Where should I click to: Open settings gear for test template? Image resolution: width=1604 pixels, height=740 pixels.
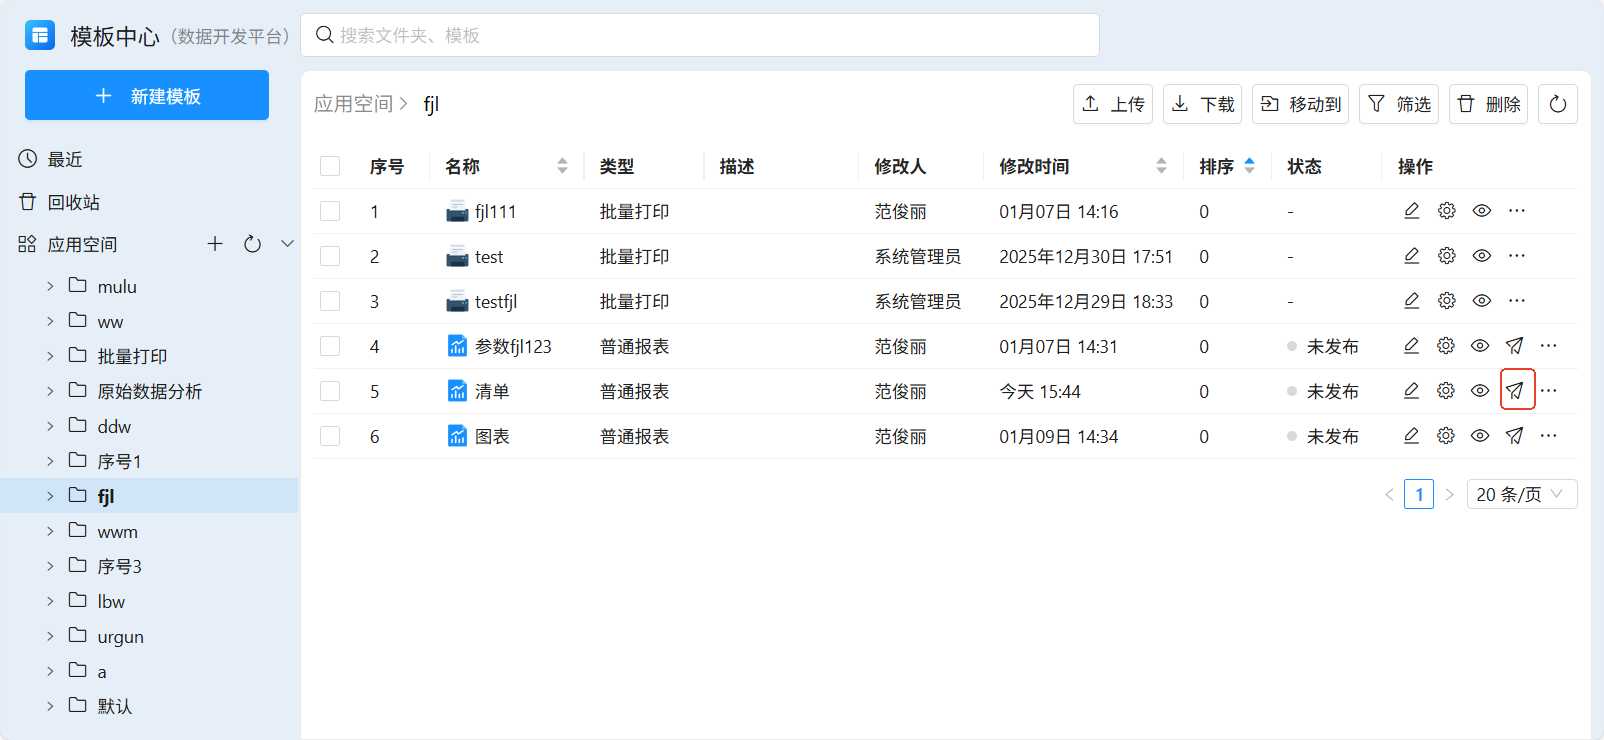1446,256
